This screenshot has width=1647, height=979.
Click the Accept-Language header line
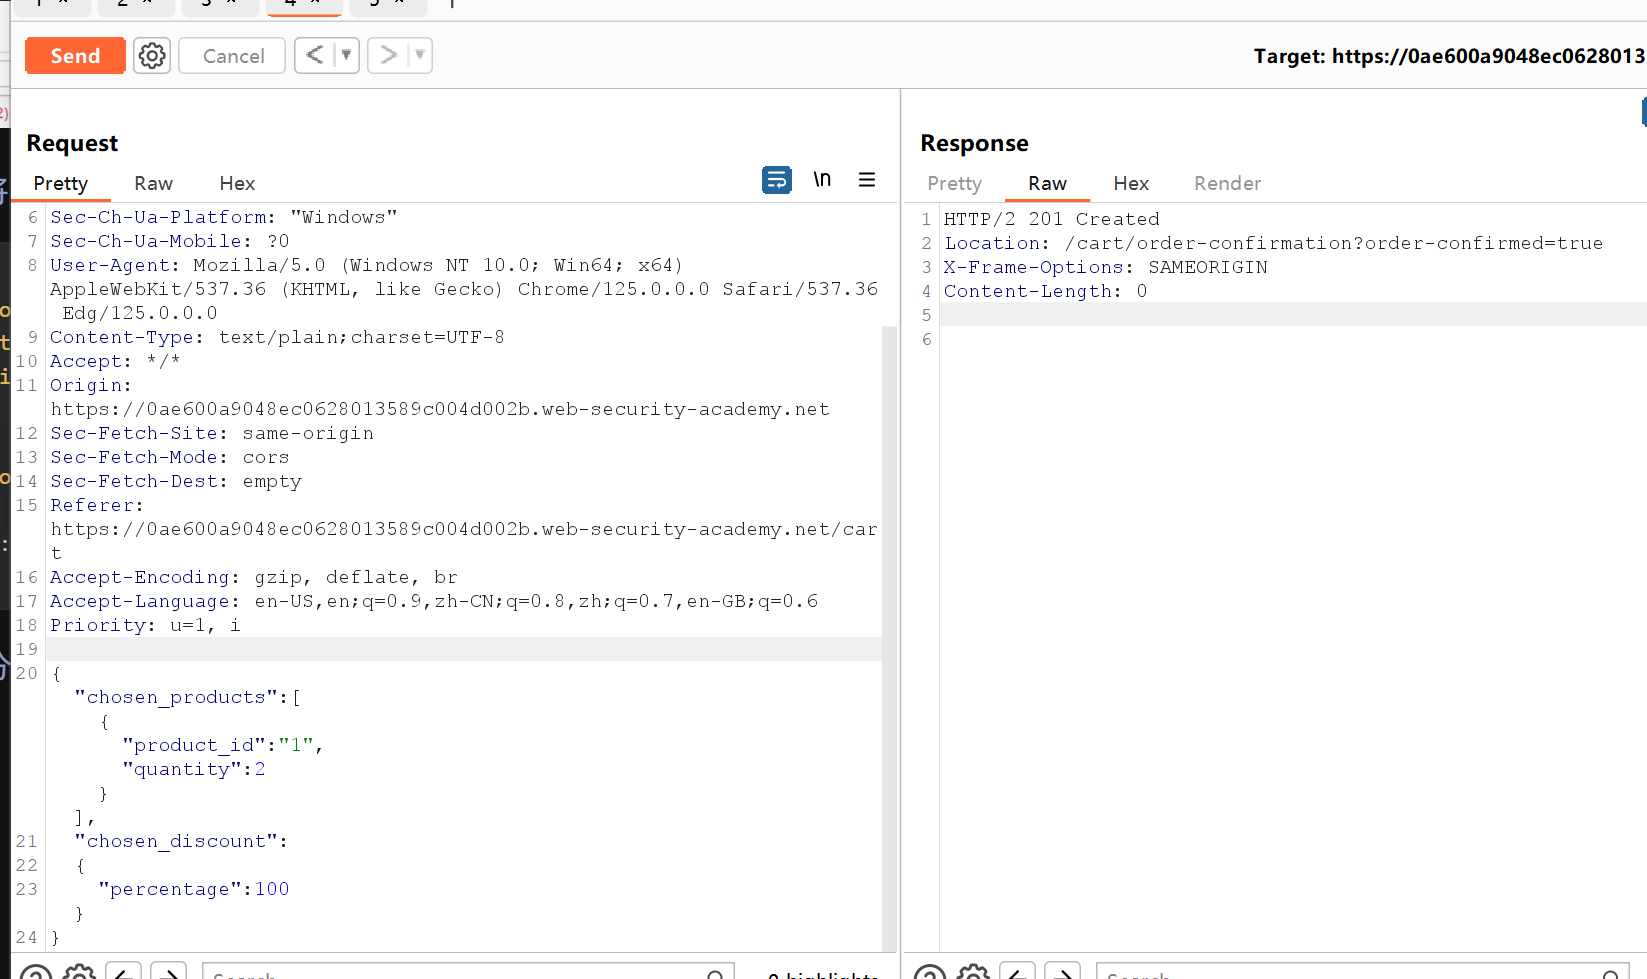pos(434,601)
